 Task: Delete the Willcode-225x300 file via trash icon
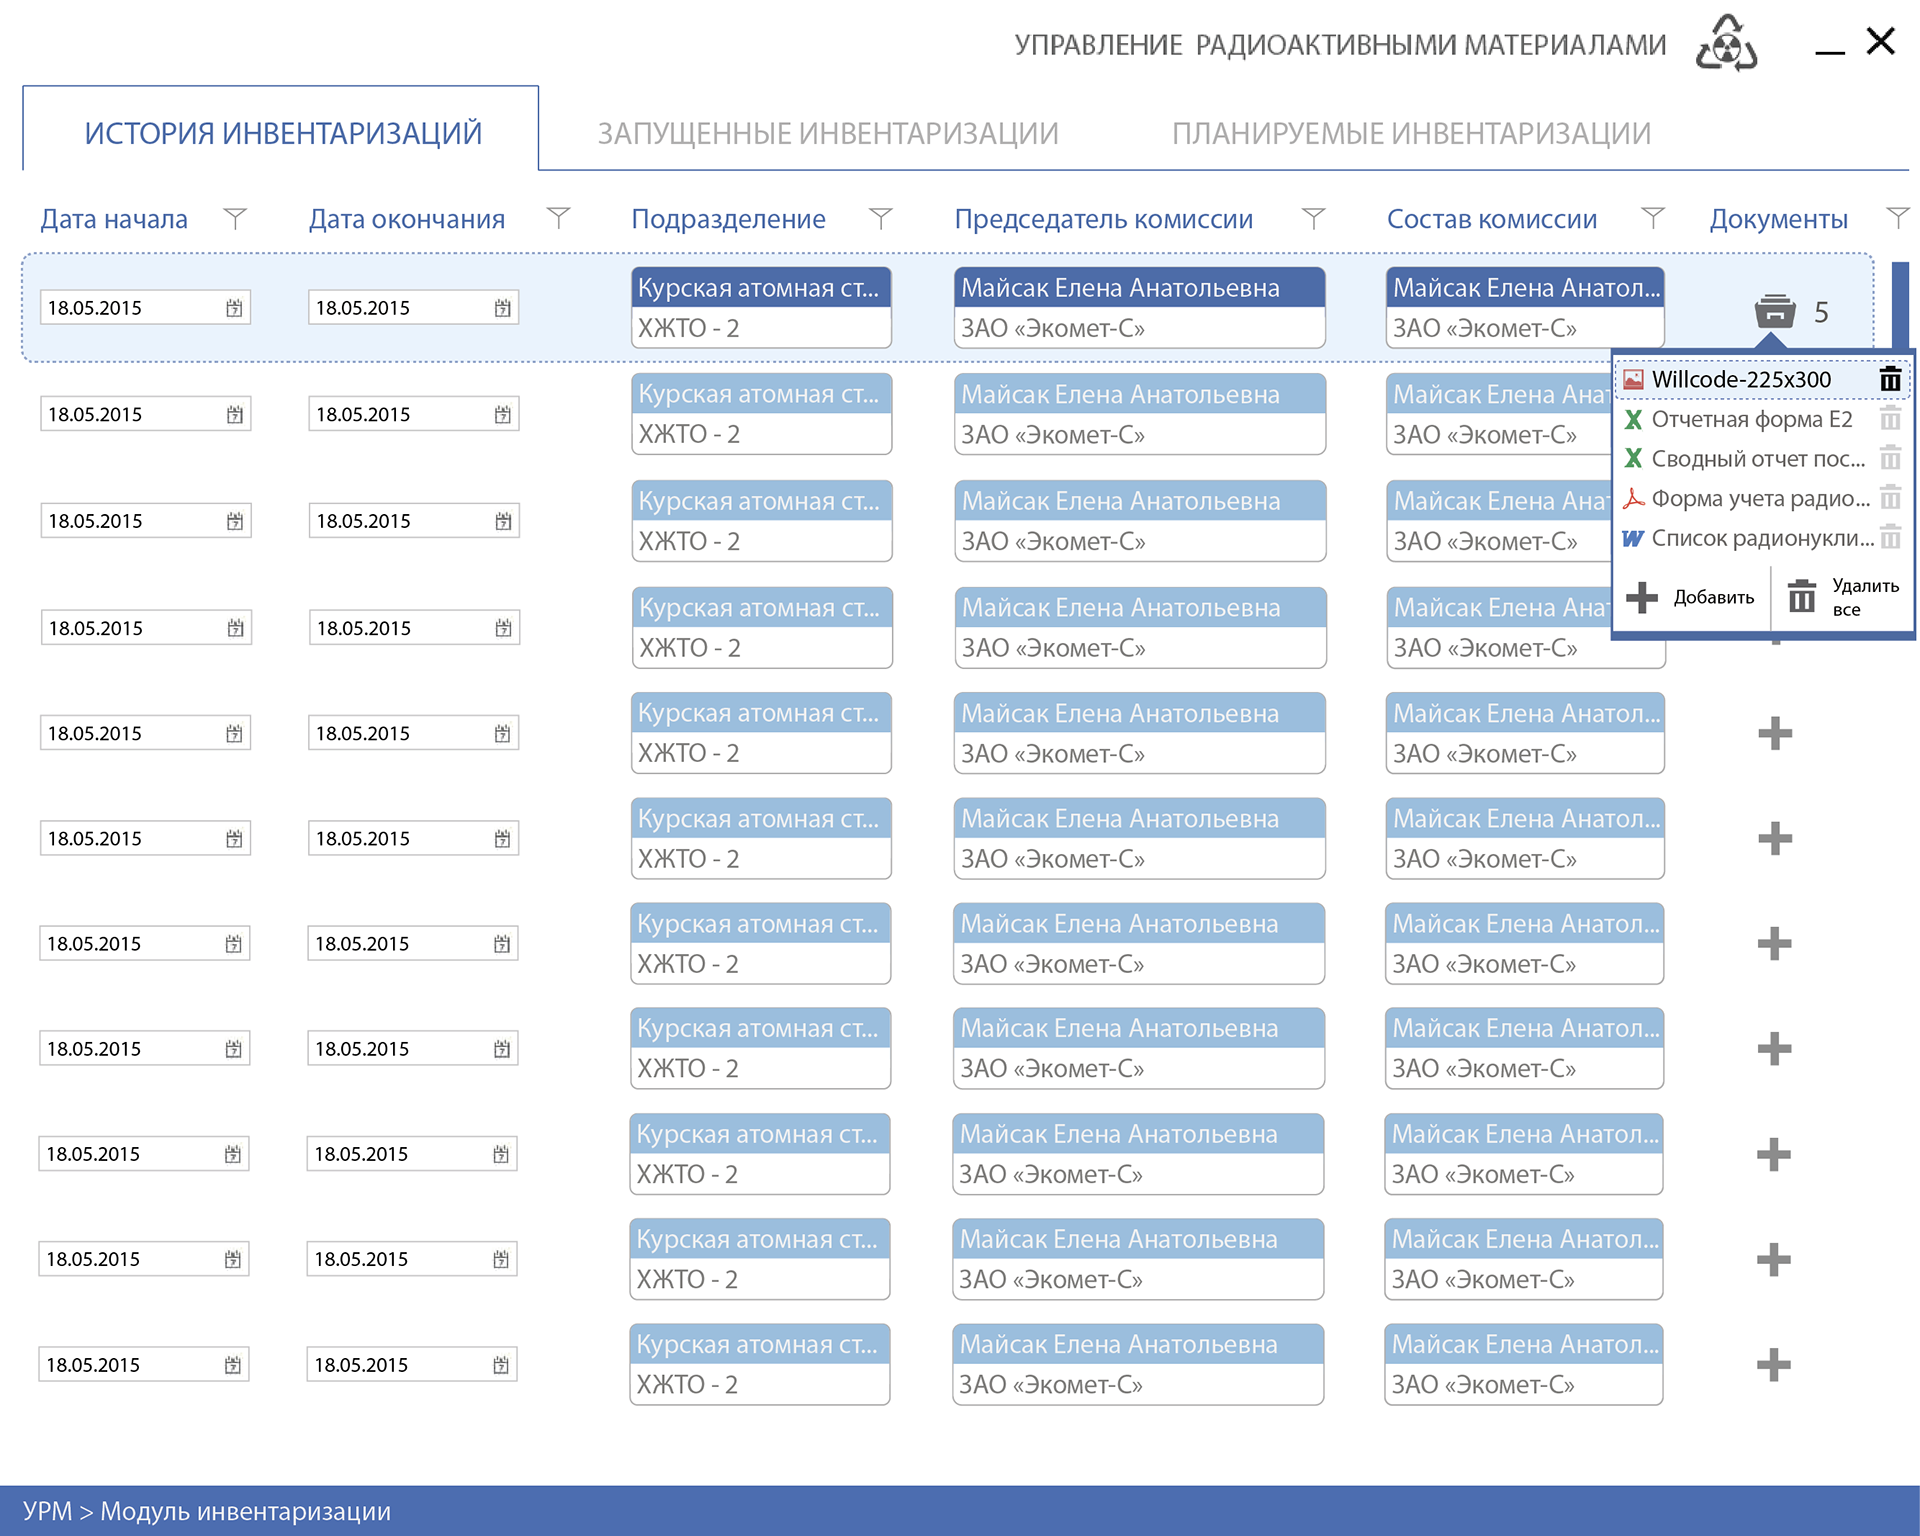pos(1890,379)
